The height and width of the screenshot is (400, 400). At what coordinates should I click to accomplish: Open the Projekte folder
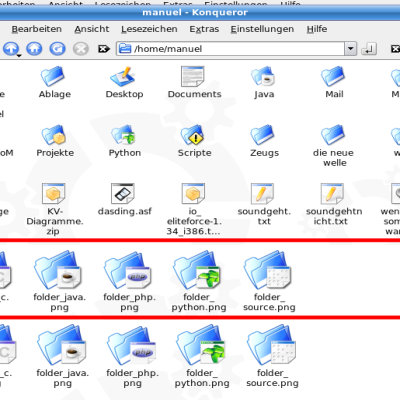(55, 141)
